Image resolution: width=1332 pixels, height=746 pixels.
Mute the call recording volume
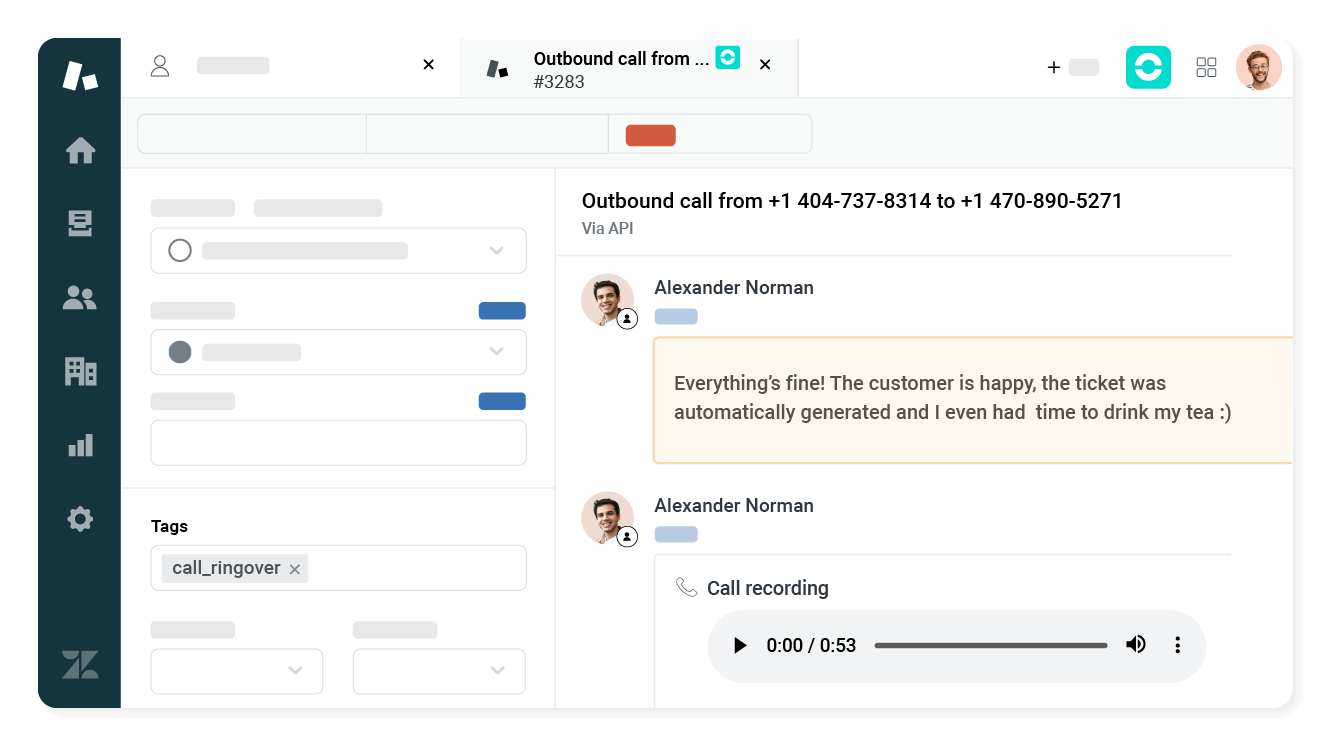(1135, 645)
